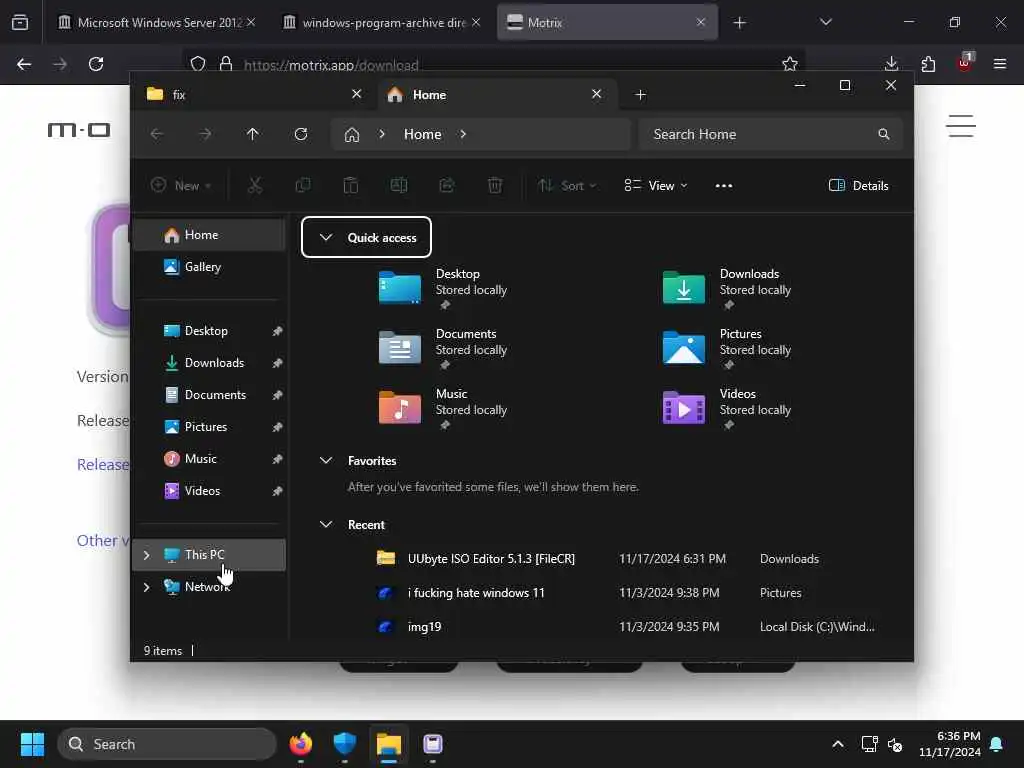1024x768 pixels.
Task: Select Music in the navigation pane
Action: pos(209,459)
